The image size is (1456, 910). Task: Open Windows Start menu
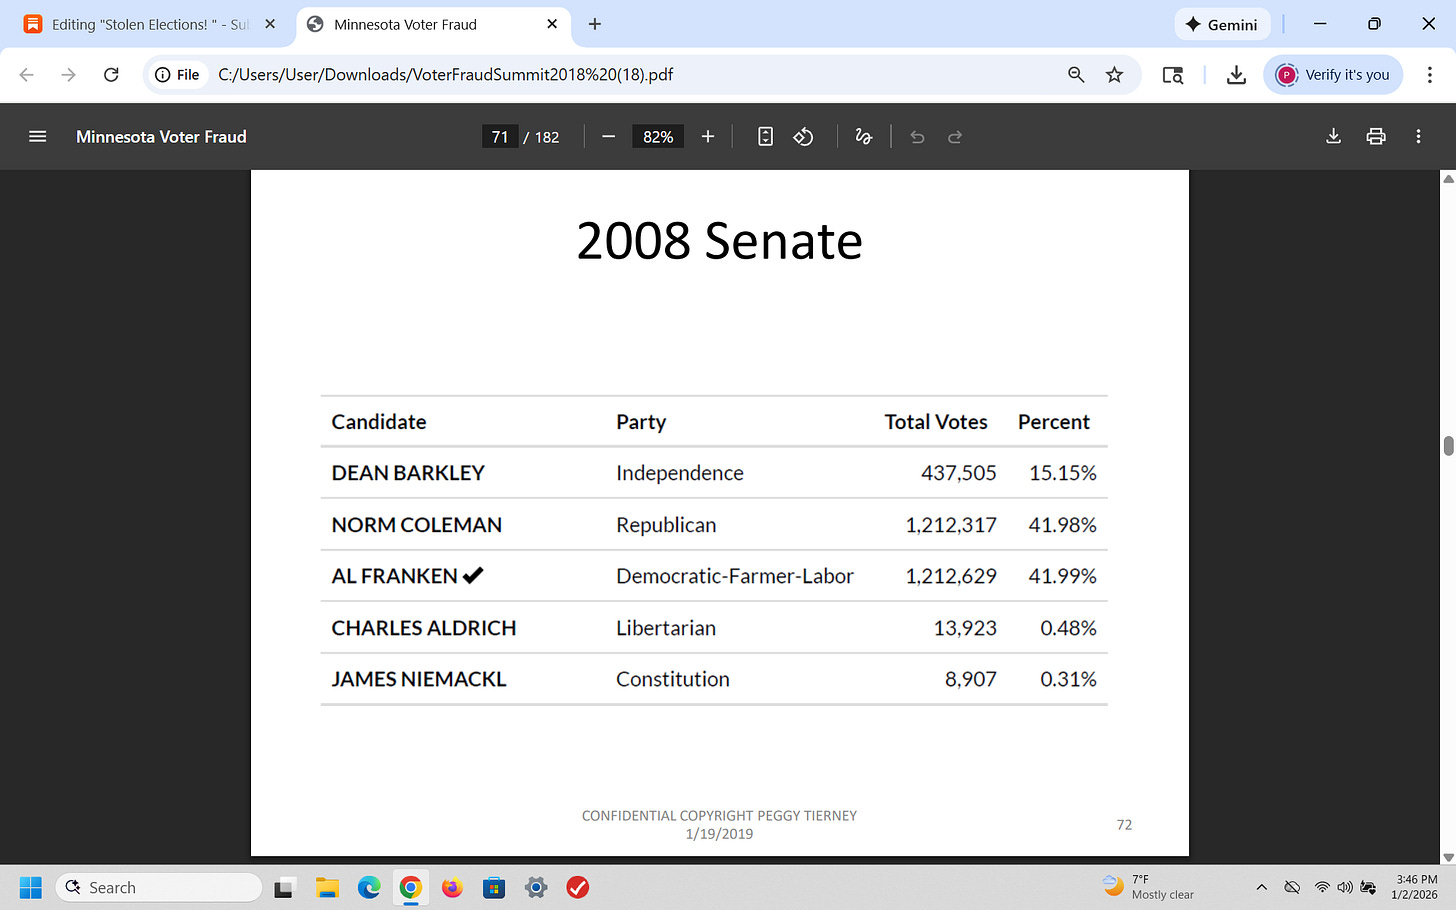click(31, 888)
